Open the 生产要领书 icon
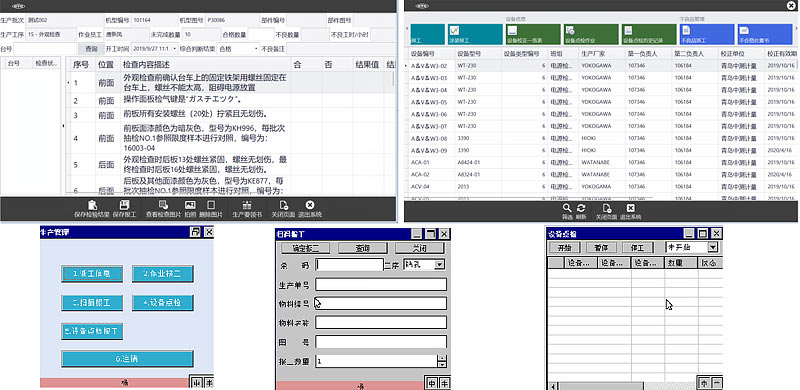800x390 pixels. [x=247, y=205]
